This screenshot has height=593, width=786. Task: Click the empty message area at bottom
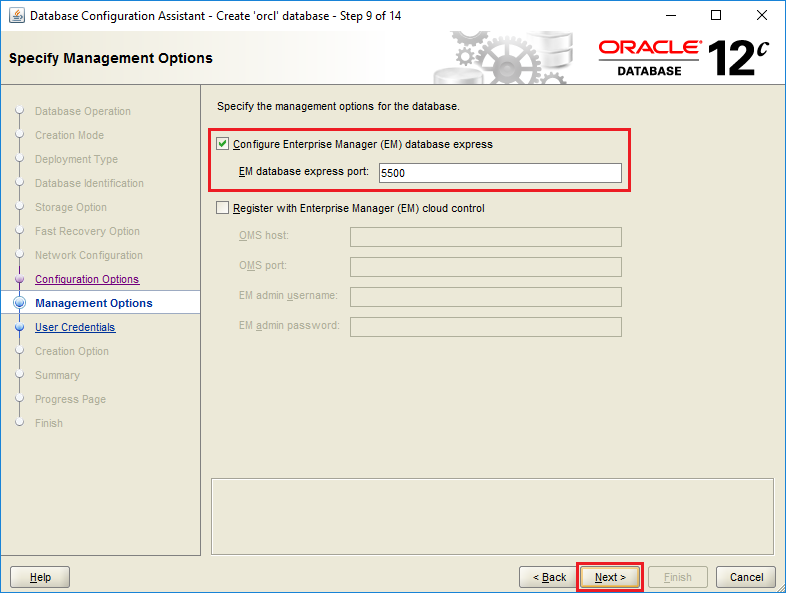pos(492,516)
